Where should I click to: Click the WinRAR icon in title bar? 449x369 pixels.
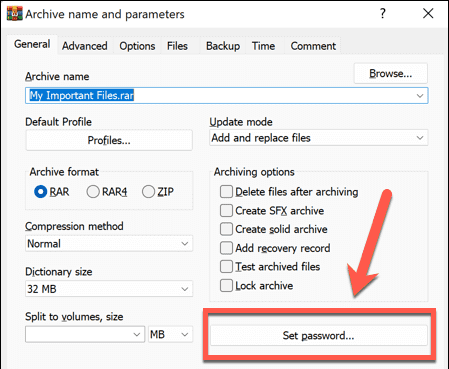[14, 13]
